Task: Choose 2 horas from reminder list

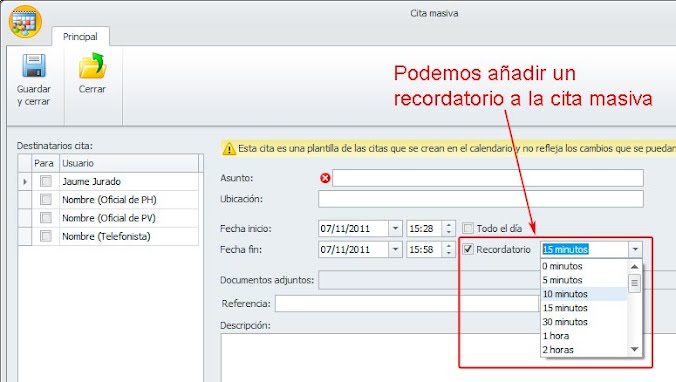Action: [584, 350]
